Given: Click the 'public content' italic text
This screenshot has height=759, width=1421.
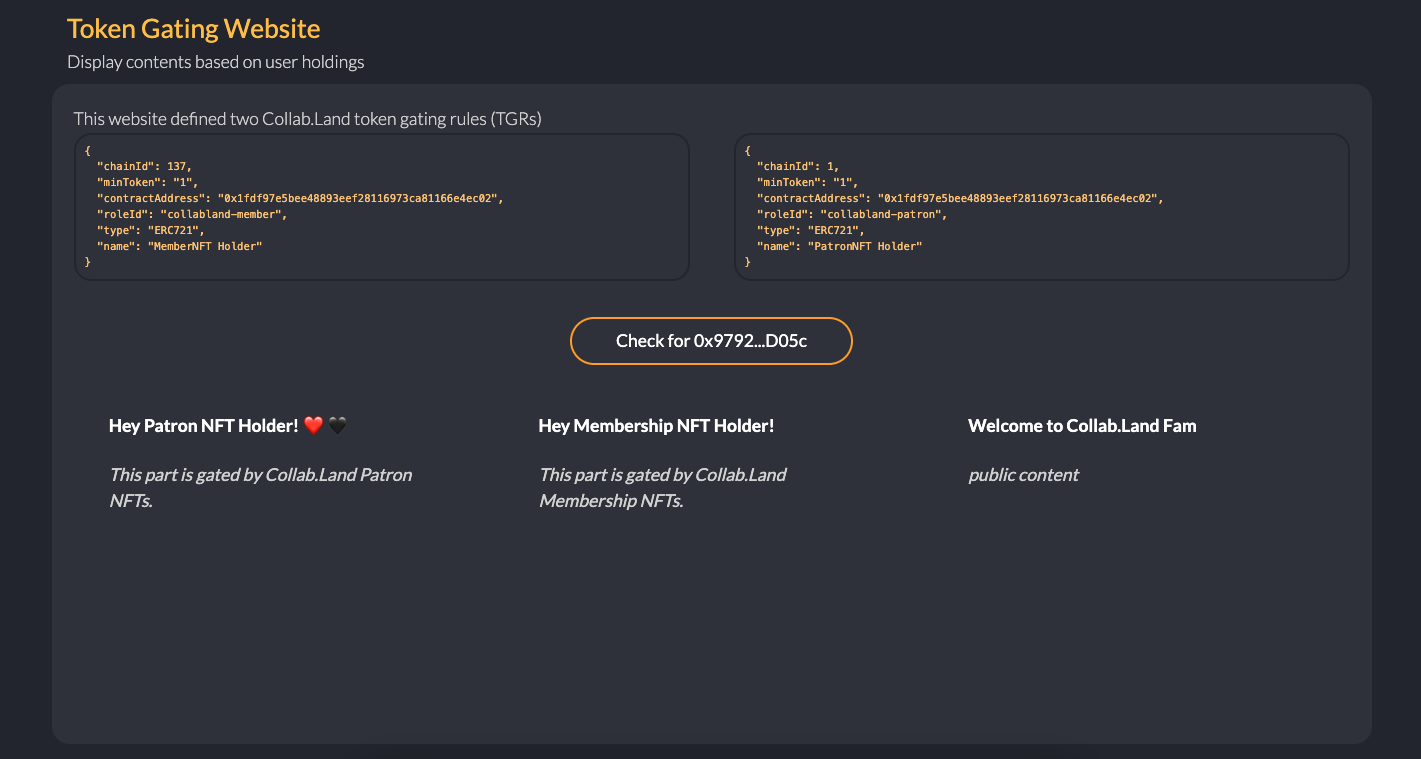Looking at the screenshot, I should 1023,475.
